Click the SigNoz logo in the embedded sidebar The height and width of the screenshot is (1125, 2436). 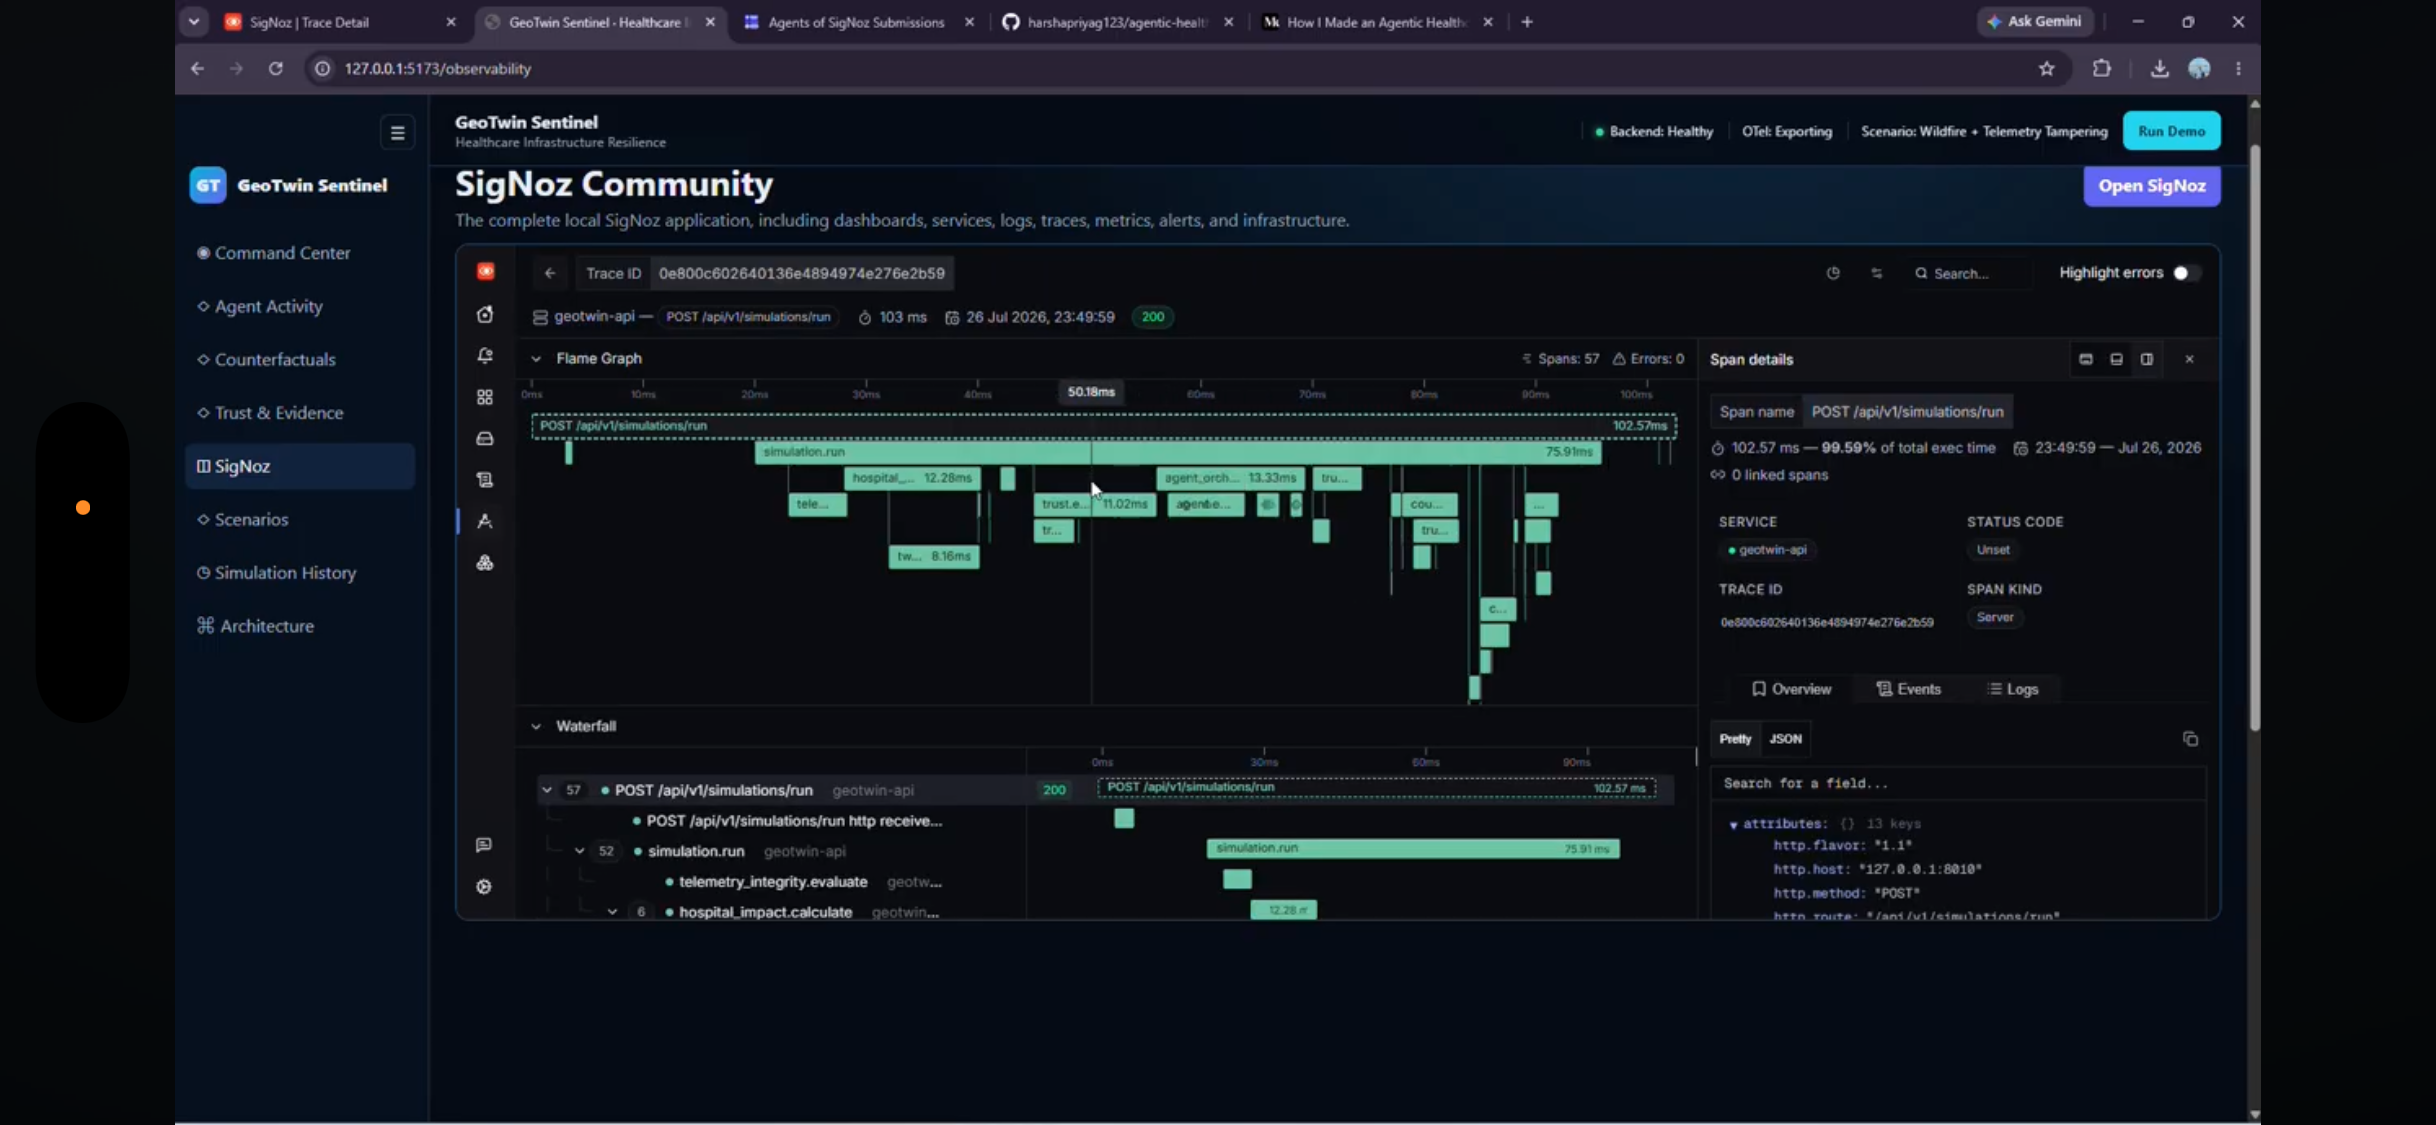point(485,272)
